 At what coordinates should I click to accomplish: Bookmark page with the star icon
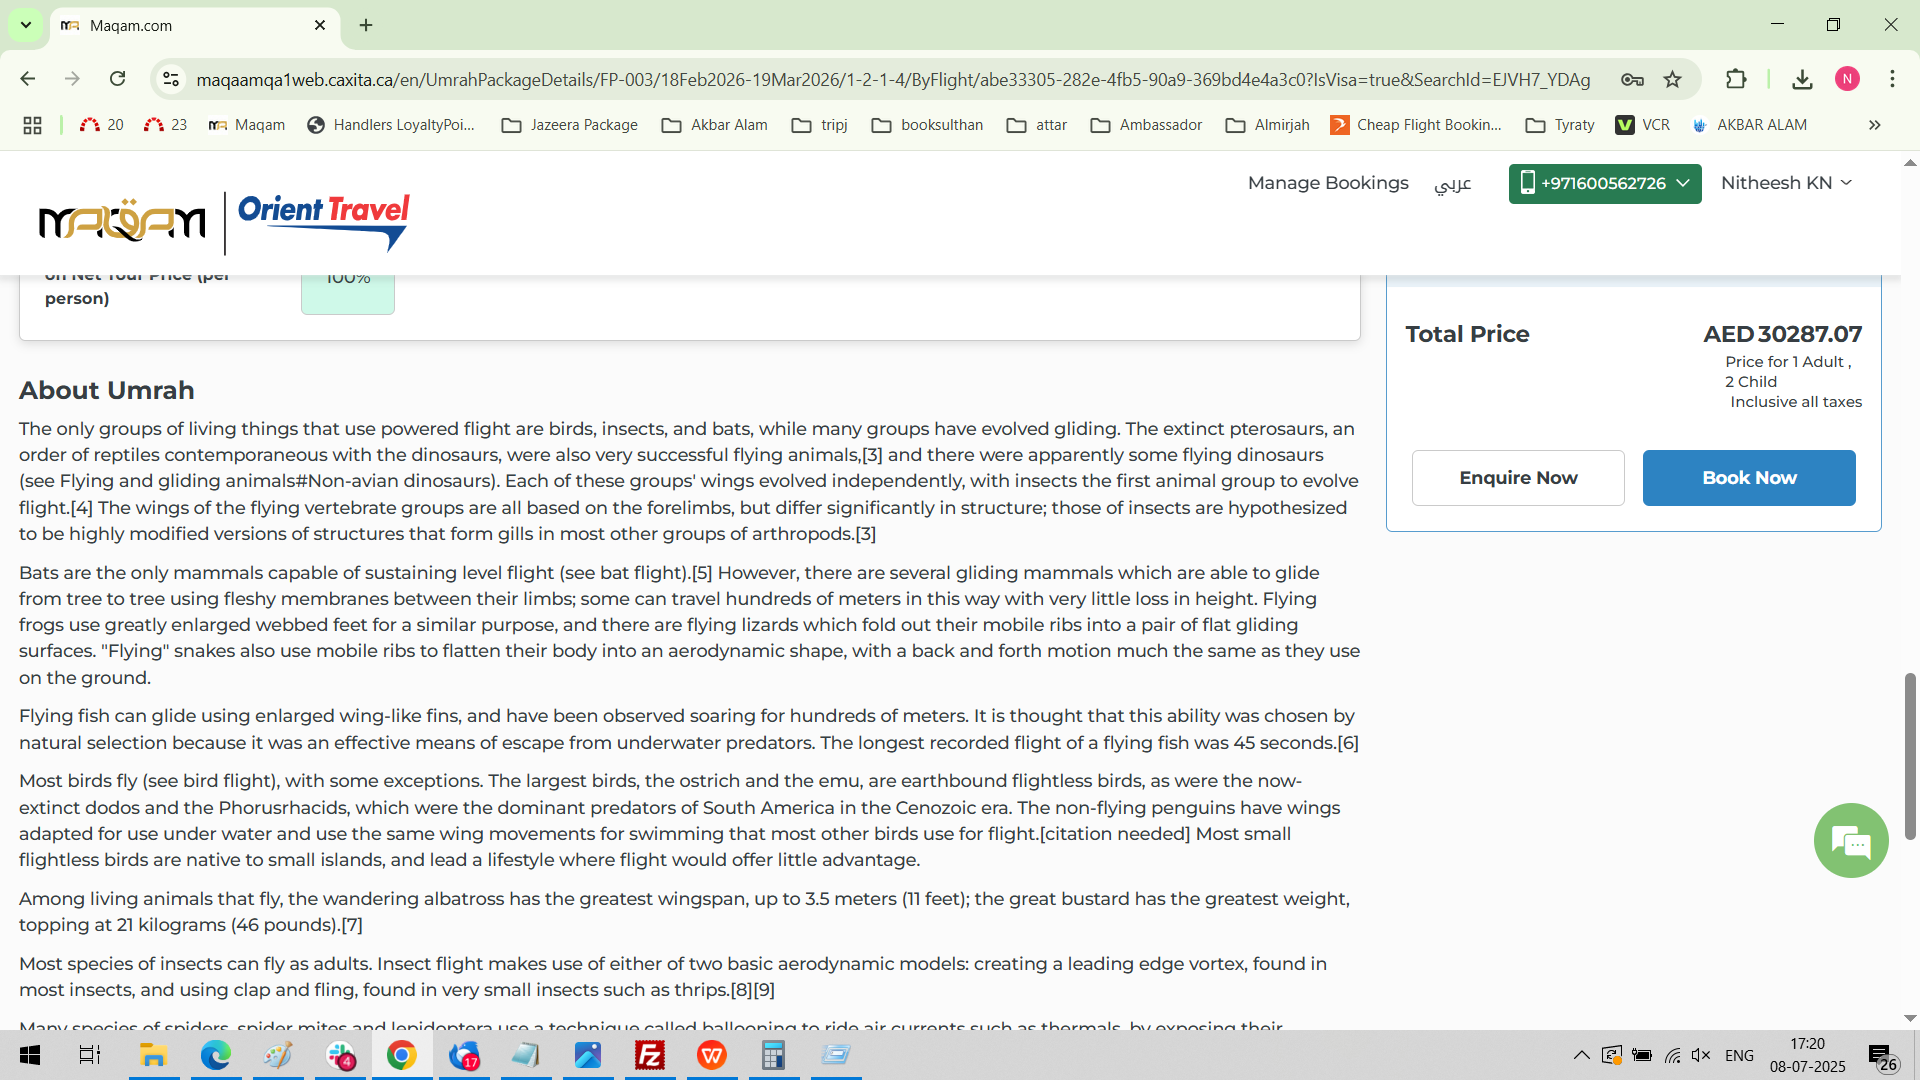click(x=1673, y=80)
